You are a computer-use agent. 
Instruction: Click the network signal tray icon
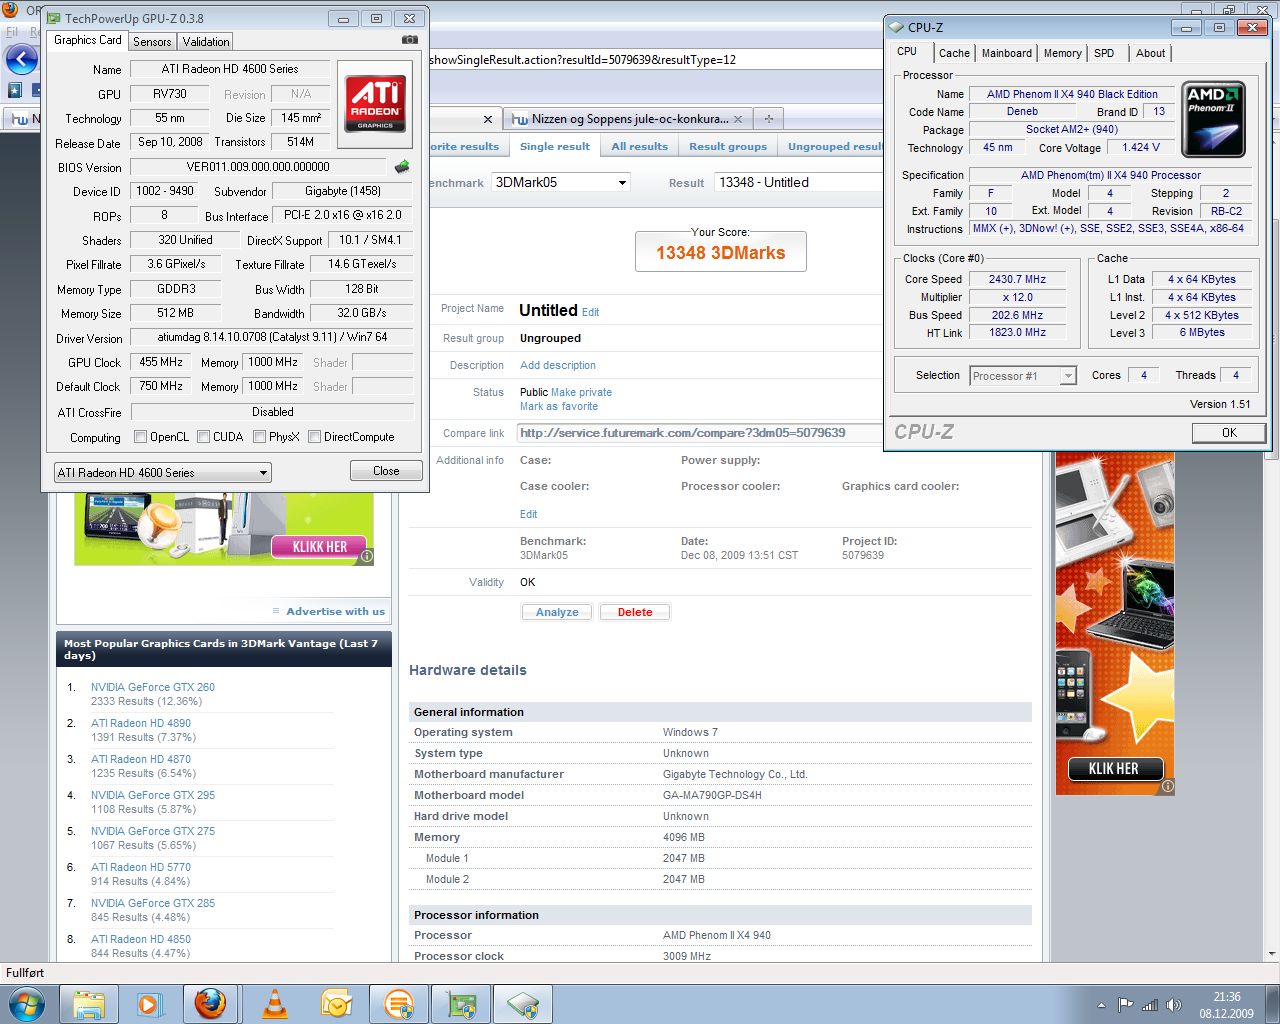pyautogui.click(x=1149, y=1005)
